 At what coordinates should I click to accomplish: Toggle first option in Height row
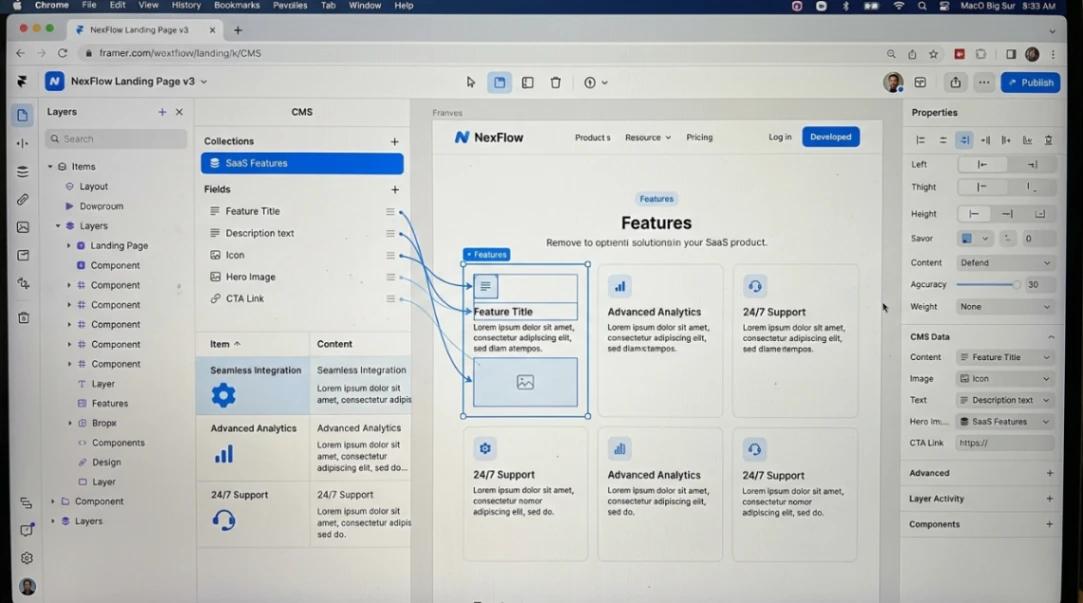coord(974,214)
